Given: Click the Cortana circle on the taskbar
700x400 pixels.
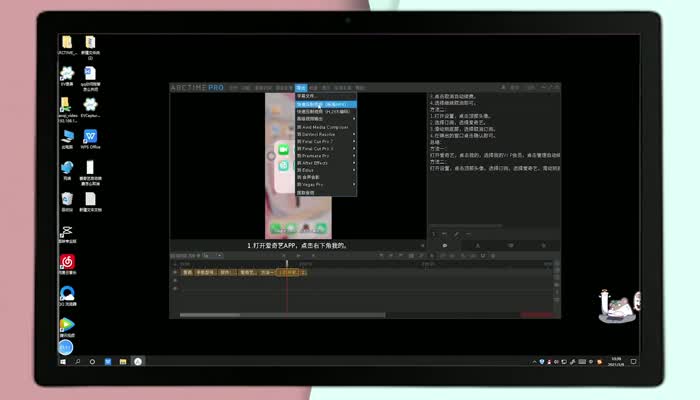Looking at the screenshot, I should (x=92, y=362).
